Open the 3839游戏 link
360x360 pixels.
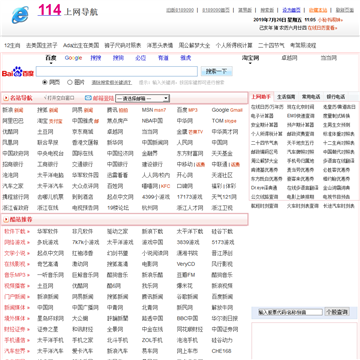[188, 242]
